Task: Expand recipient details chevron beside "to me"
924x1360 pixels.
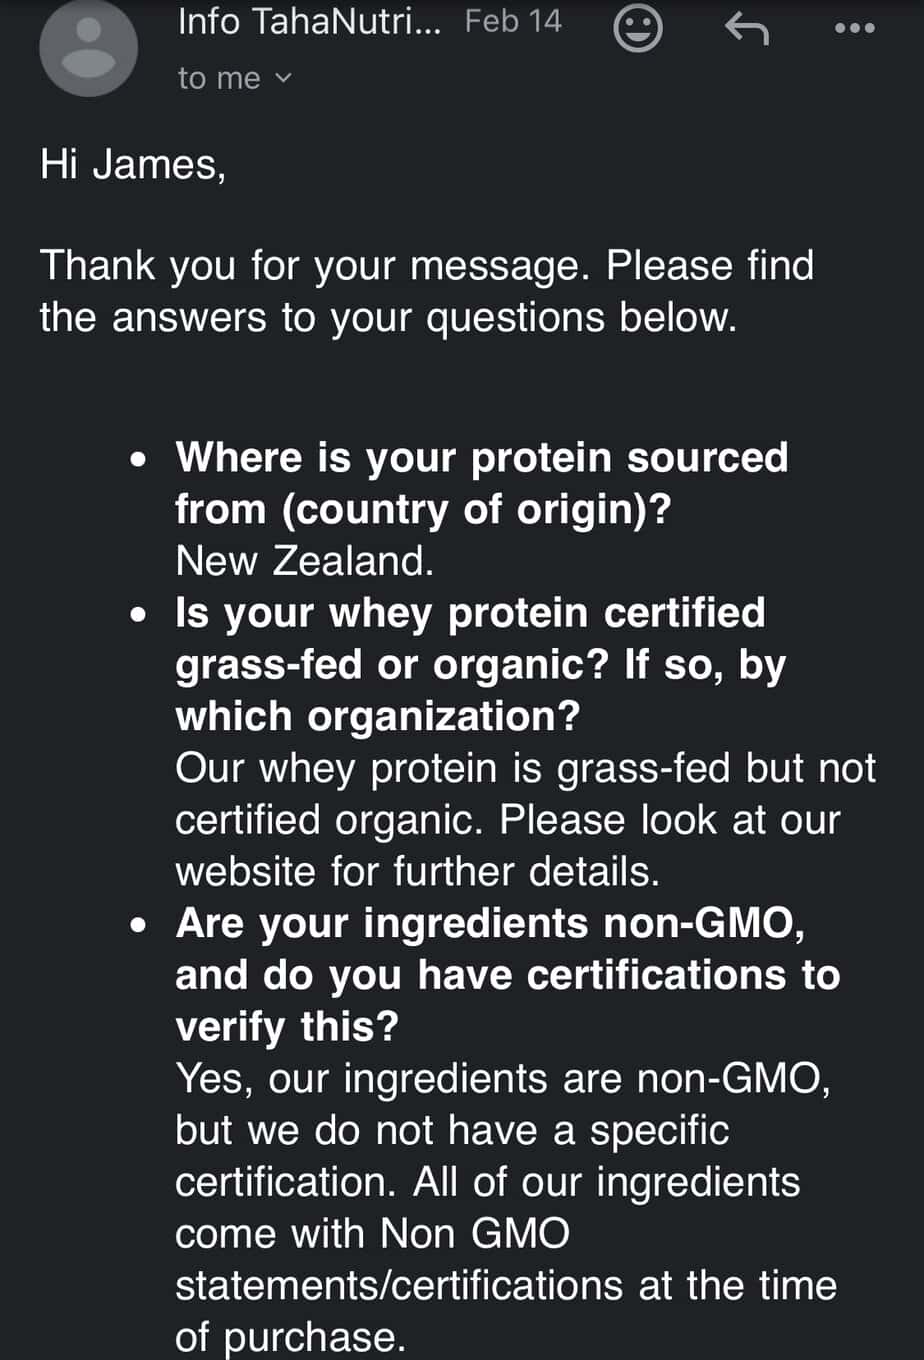Action: 283,77
